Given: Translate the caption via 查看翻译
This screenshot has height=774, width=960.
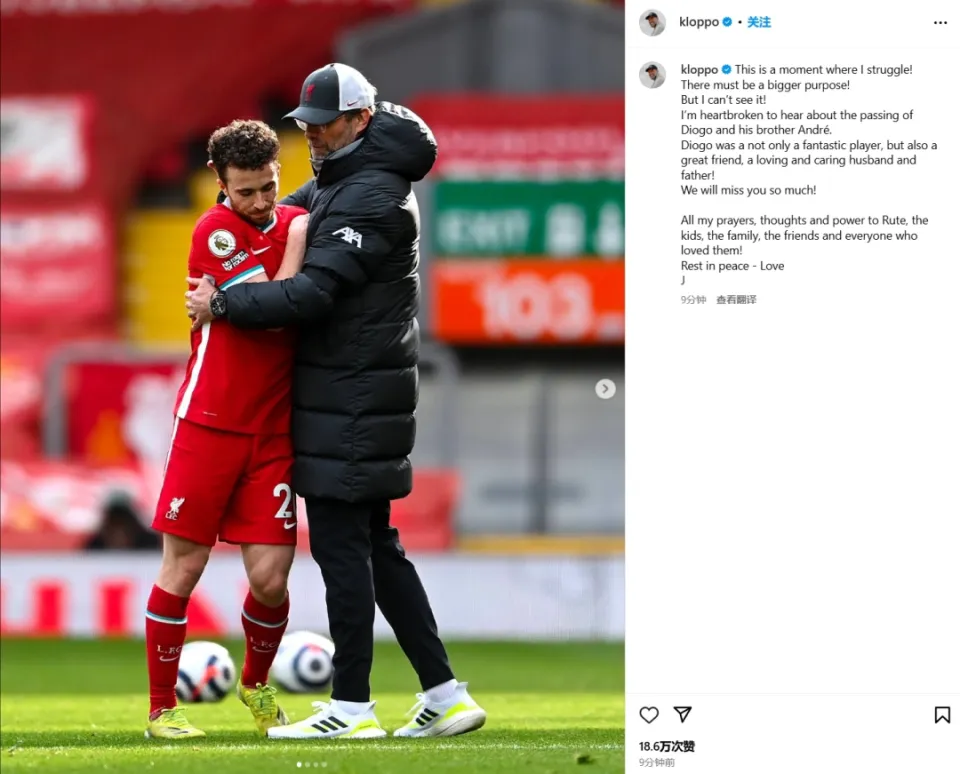Looking at the screenshot, I should 736,299.
